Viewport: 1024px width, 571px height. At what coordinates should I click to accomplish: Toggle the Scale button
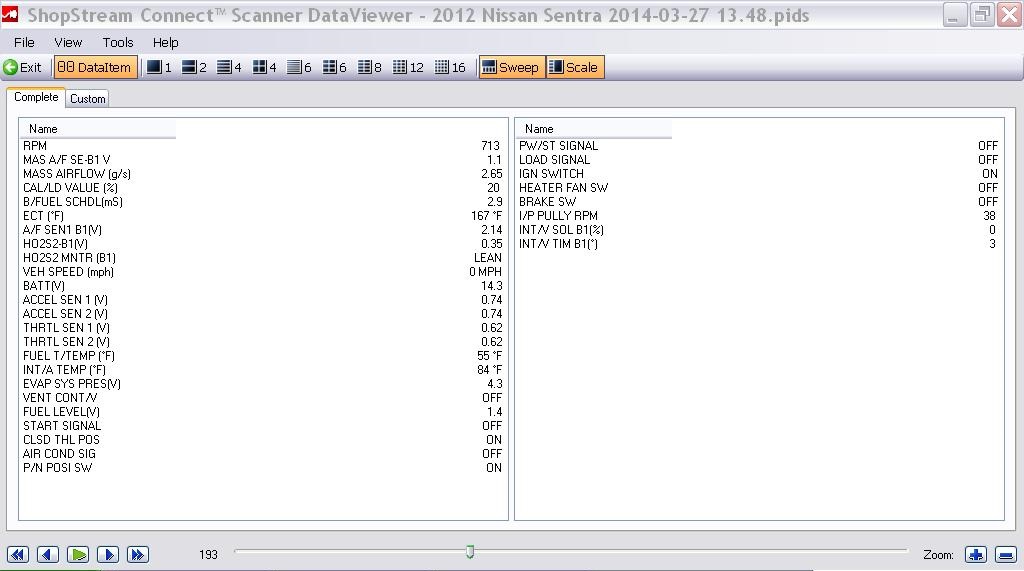tap(575, 67)
